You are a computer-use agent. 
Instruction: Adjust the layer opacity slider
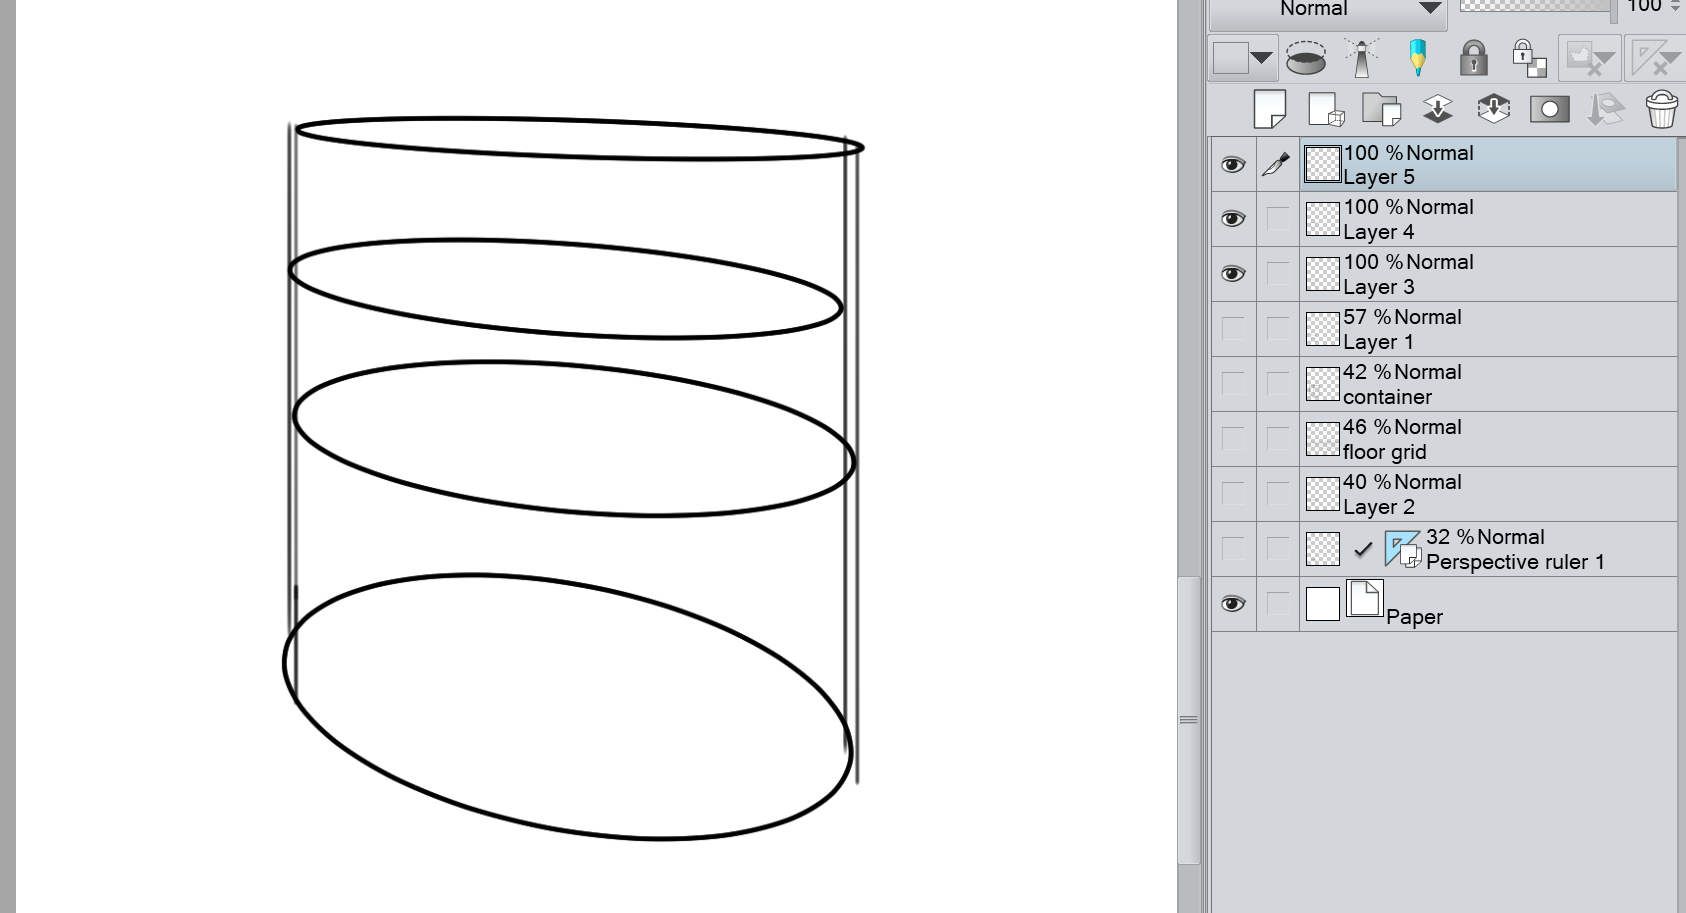(1538, 8)
